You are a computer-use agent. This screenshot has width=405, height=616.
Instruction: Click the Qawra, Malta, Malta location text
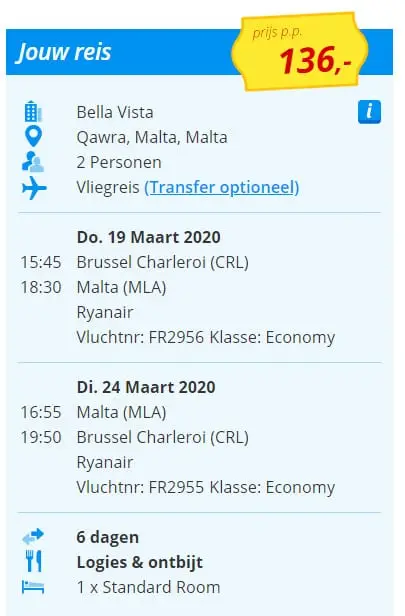point(152,138)
